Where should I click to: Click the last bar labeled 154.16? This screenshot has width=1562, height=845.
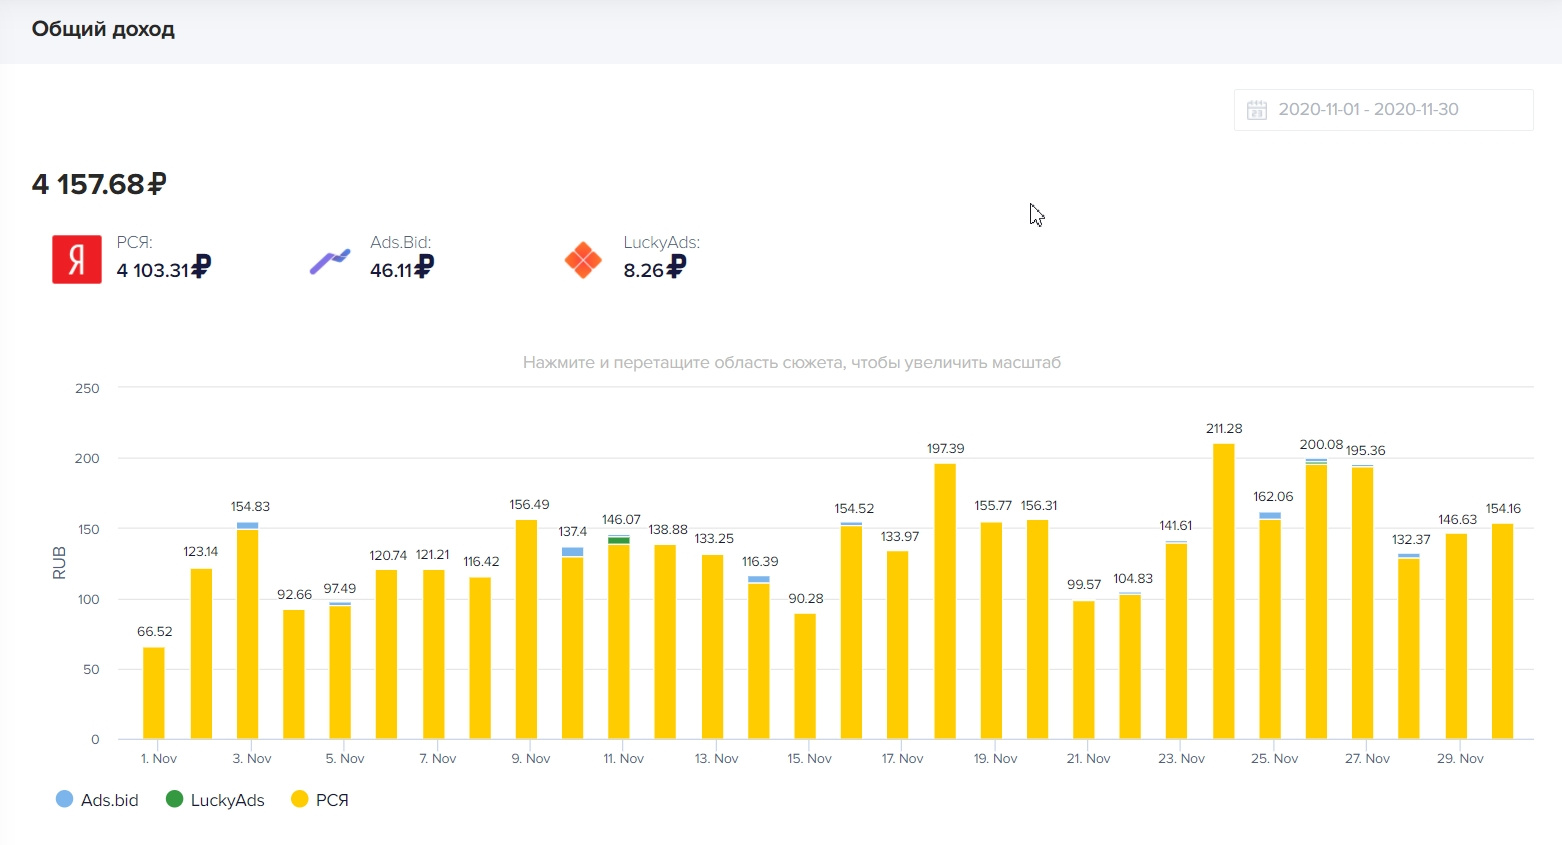[1502, 630]
